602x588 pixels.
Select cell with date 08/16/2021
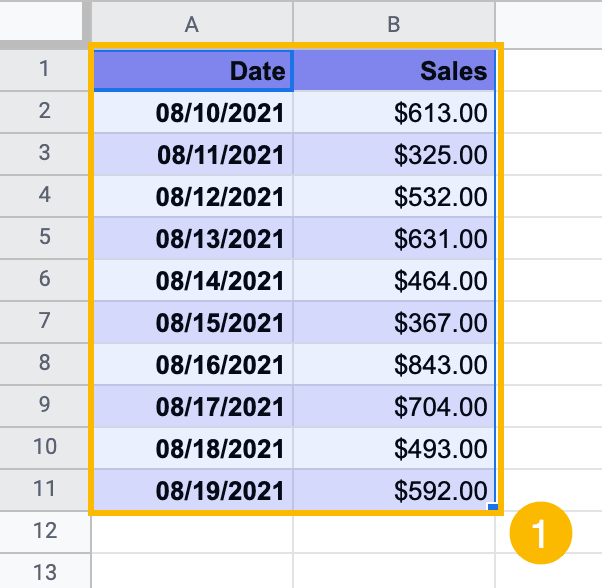click(194, 364)
